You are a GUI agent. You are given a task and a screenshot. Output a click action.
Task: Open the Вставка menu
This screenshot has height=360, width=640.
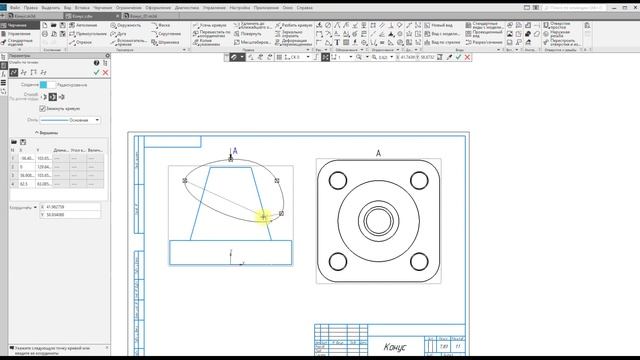click(x=82, y=8)
